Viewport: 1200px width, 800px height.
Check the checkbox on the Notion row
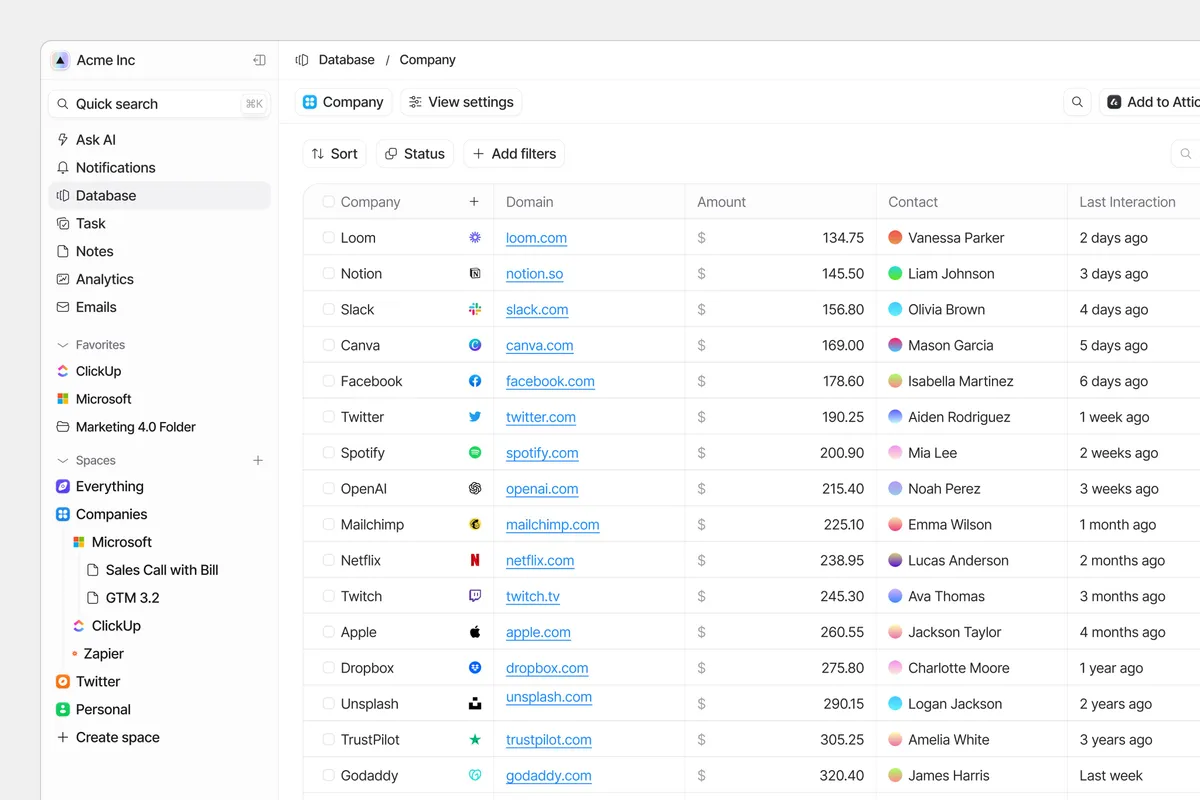(327, 273)
